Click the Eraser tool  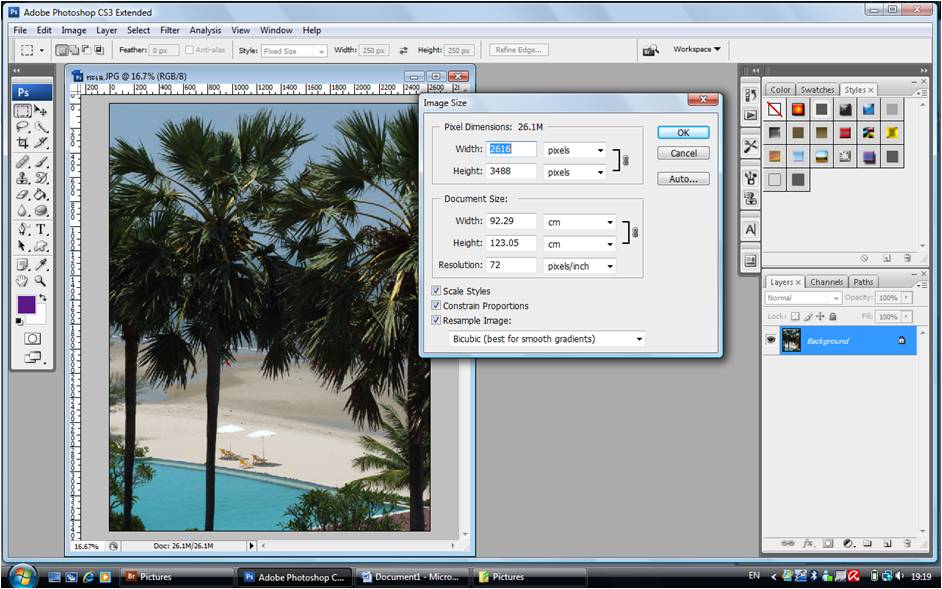tap(22, 195)
